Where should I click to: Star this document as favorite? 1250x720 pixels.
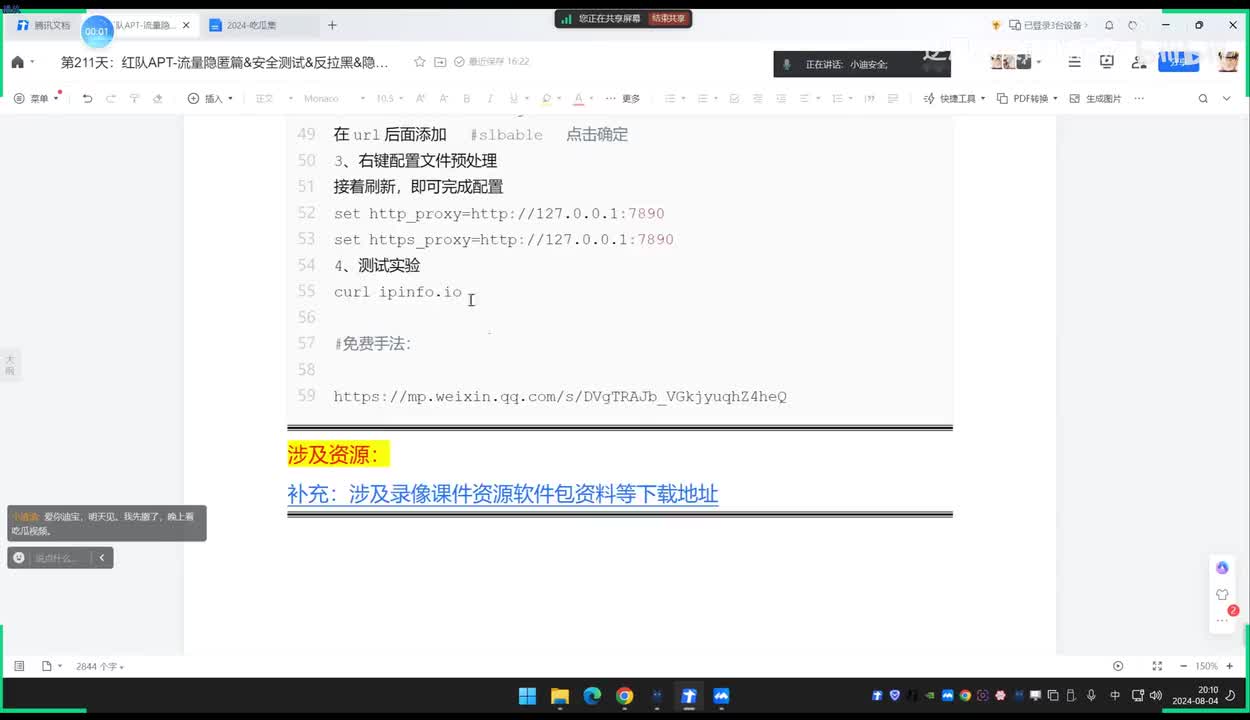420,62
